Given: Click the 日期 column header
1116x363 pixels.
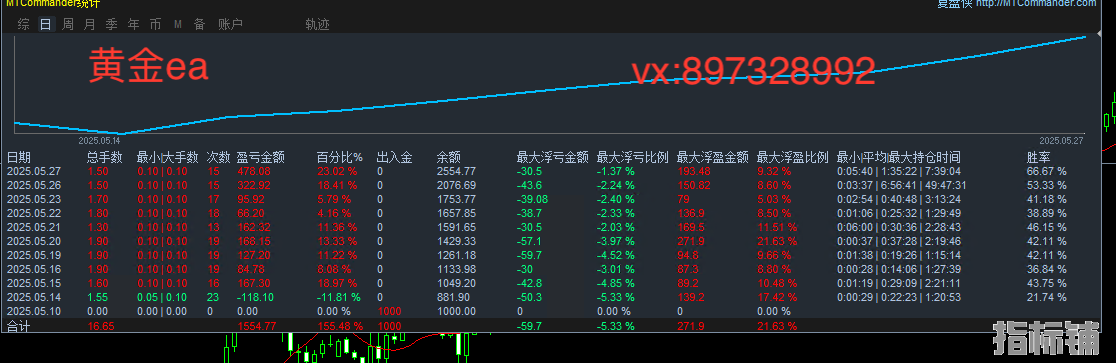Looking at the screenshot, I should [19, 157].
